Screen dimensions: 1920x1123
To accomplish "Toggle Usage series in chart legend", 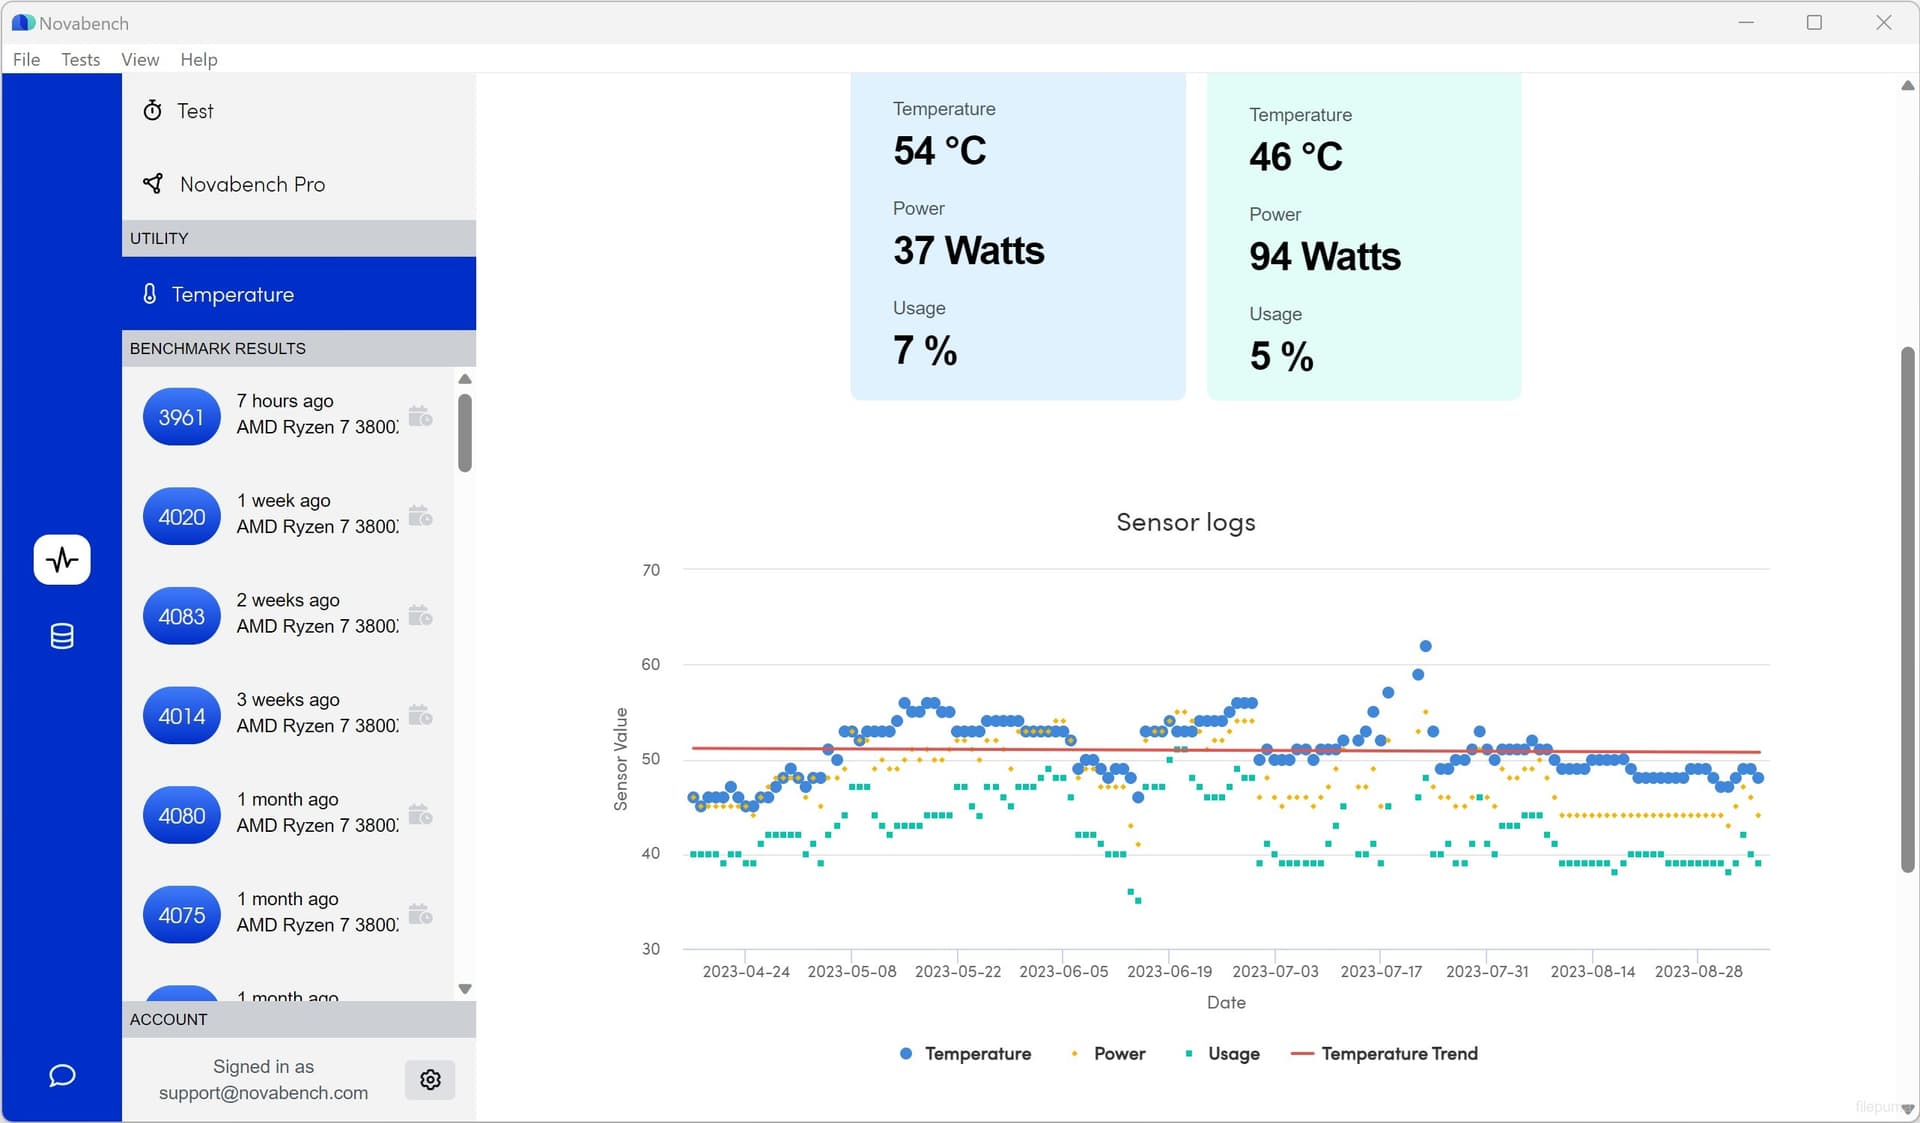I will pyautogui.click(x=1222, y=1053).
